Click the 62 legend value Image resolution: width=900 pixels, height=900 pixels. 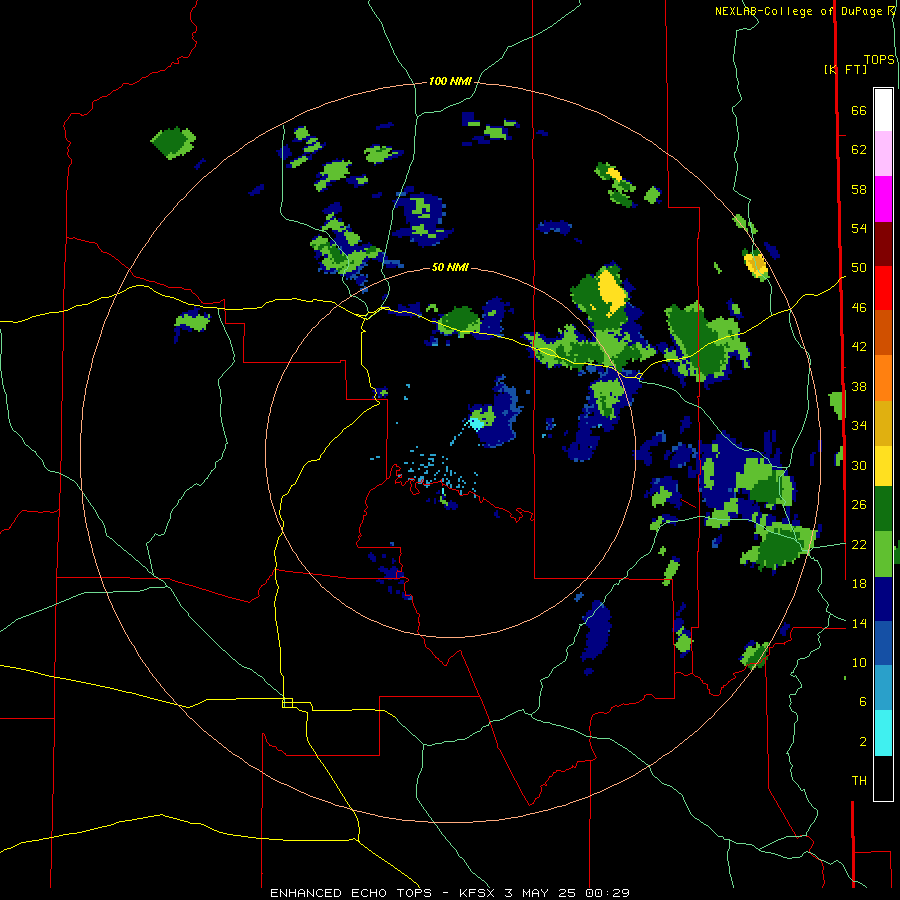tap(859, 150)
